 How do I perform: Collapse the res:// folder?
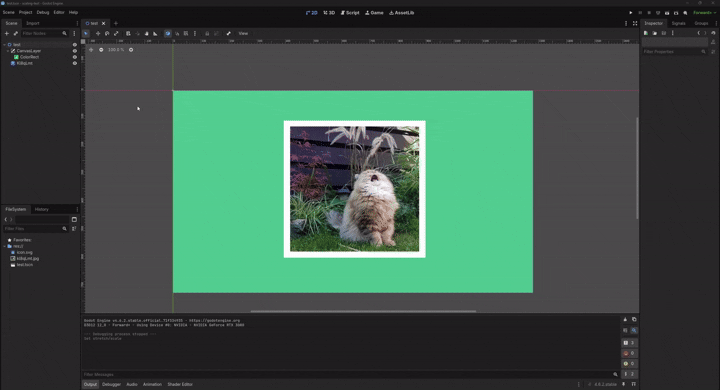pyautogui.click(x=5, y=246)
